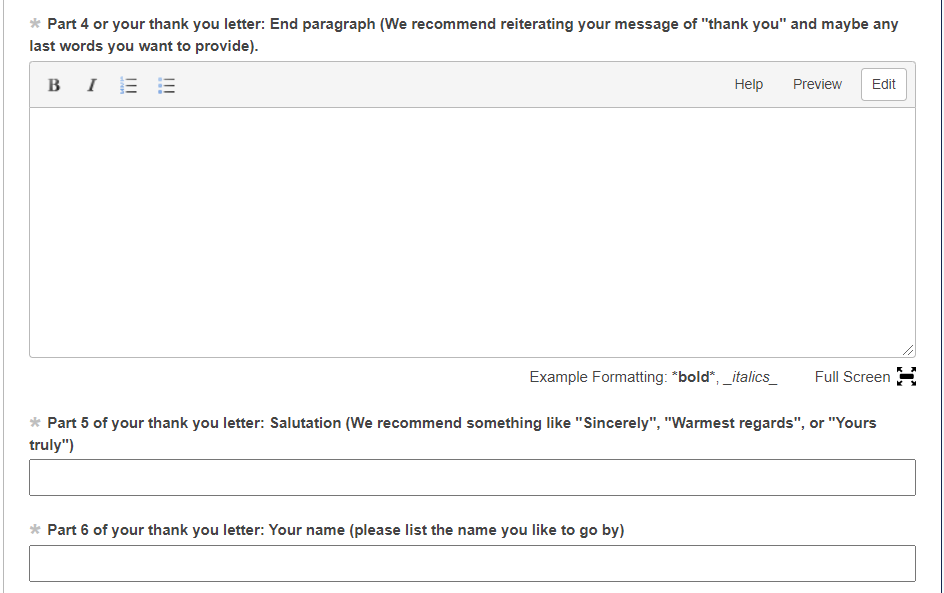Toggle italic formatting in the editor toolbar
The height and width of the screenshot is (593, 944).
pyautogui.click(x=91, y=85)
